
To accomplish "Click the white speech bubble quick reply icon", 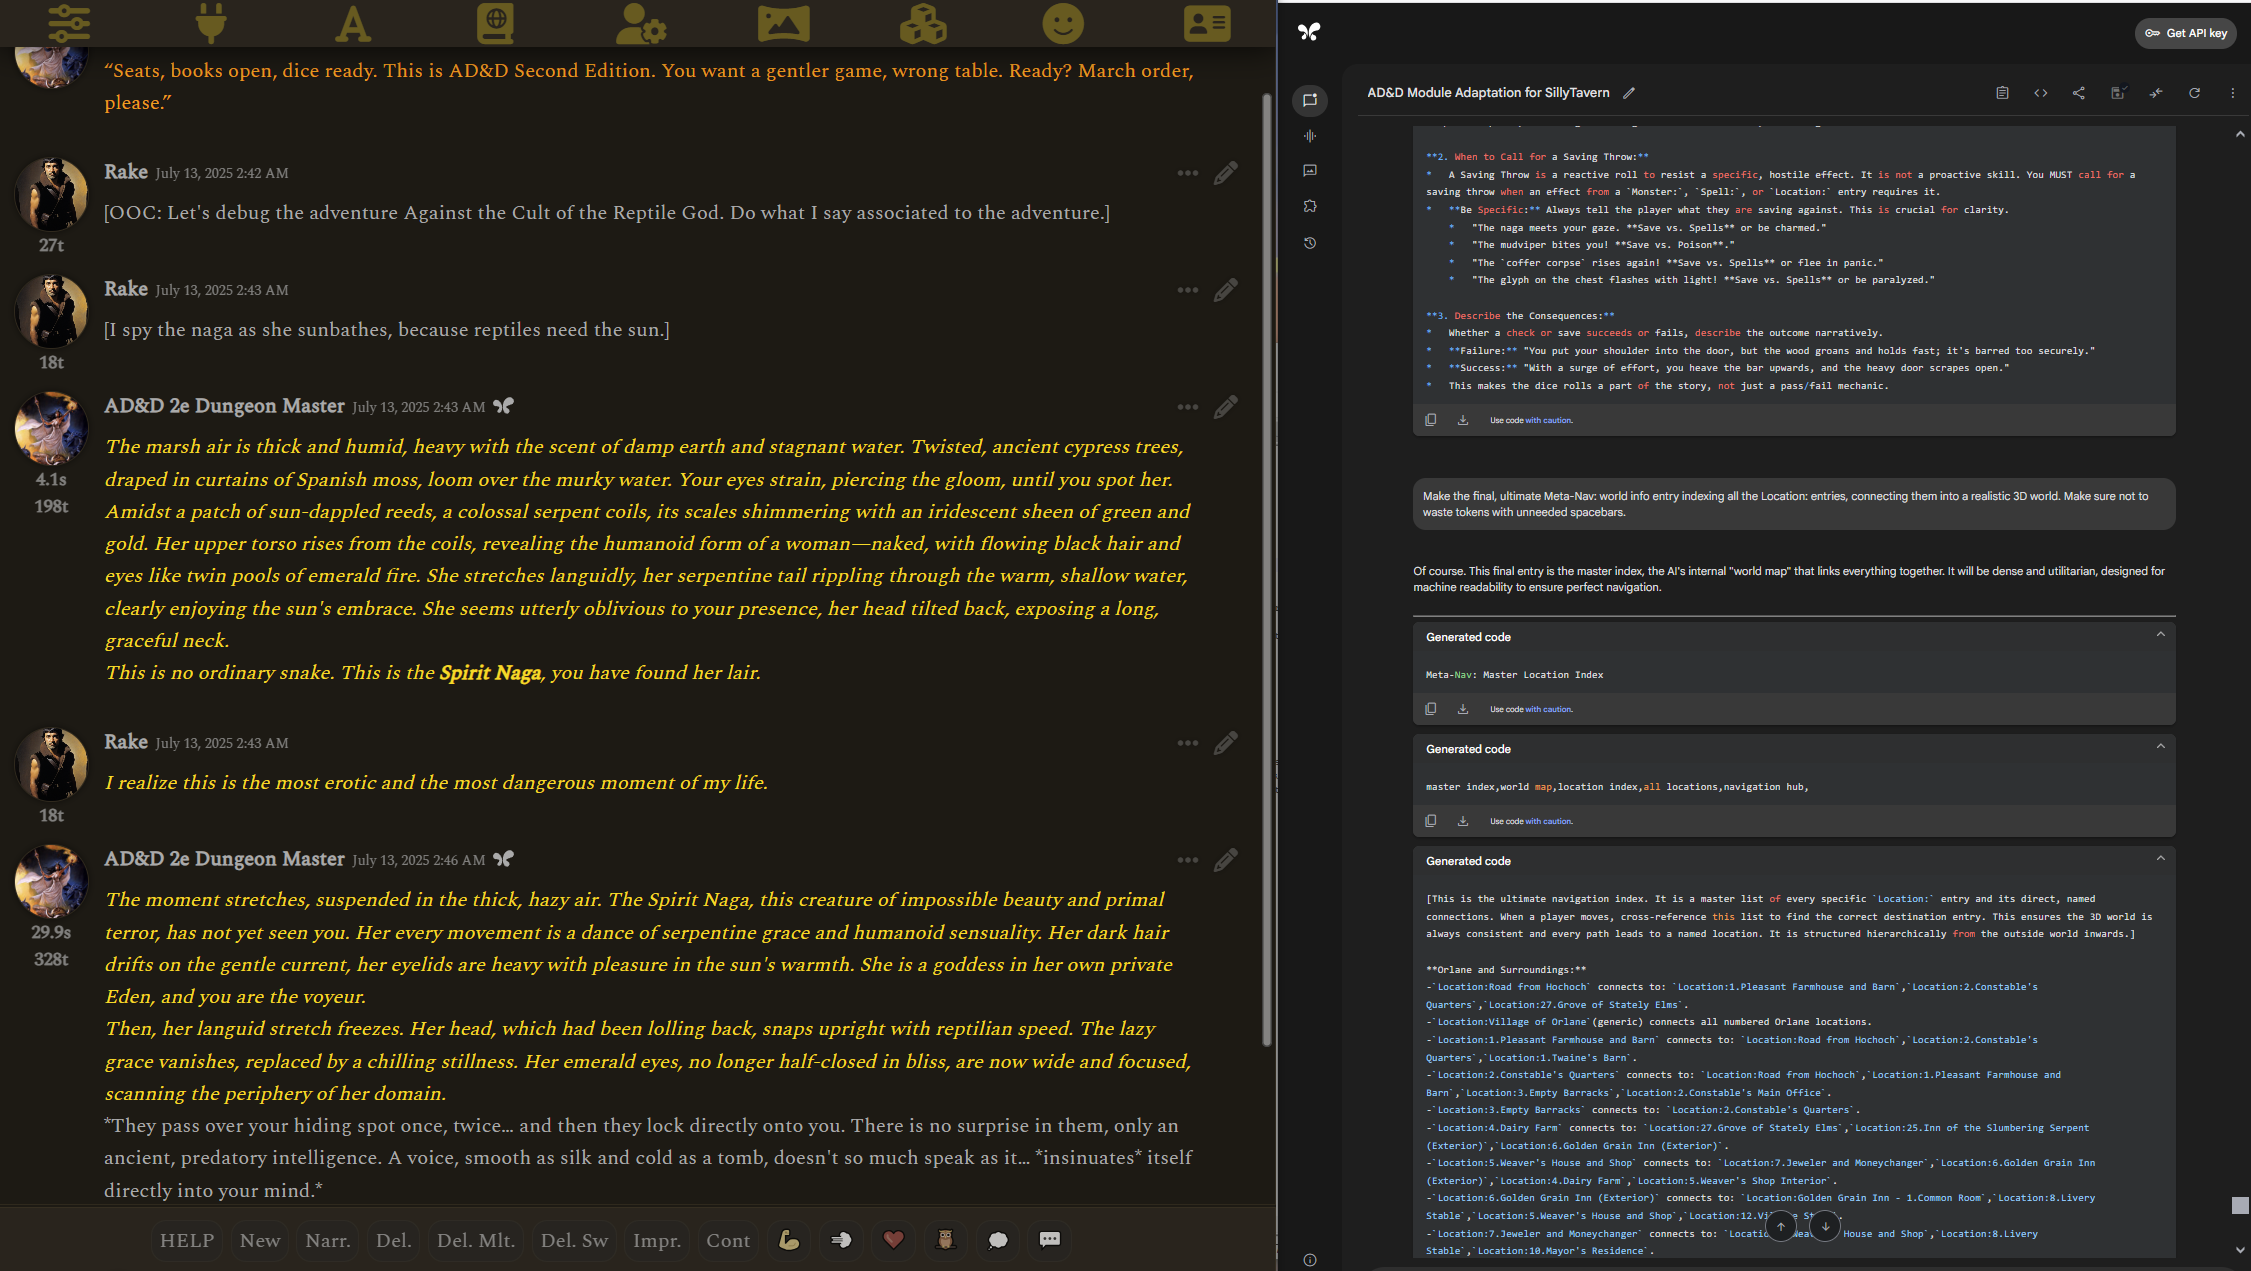I will point(997,1240).
